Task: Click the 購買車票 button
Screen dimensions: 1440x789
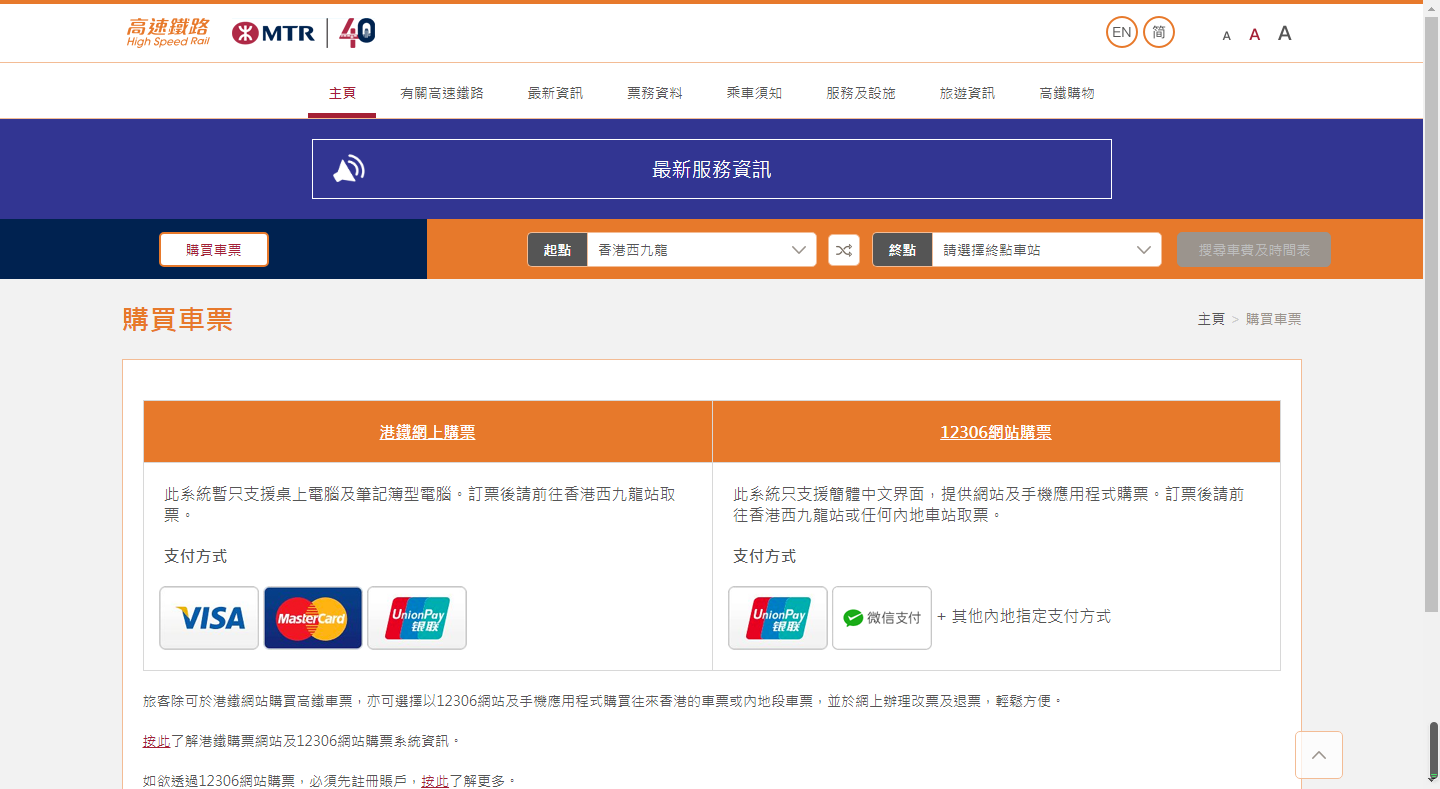Action: point(214,250)
